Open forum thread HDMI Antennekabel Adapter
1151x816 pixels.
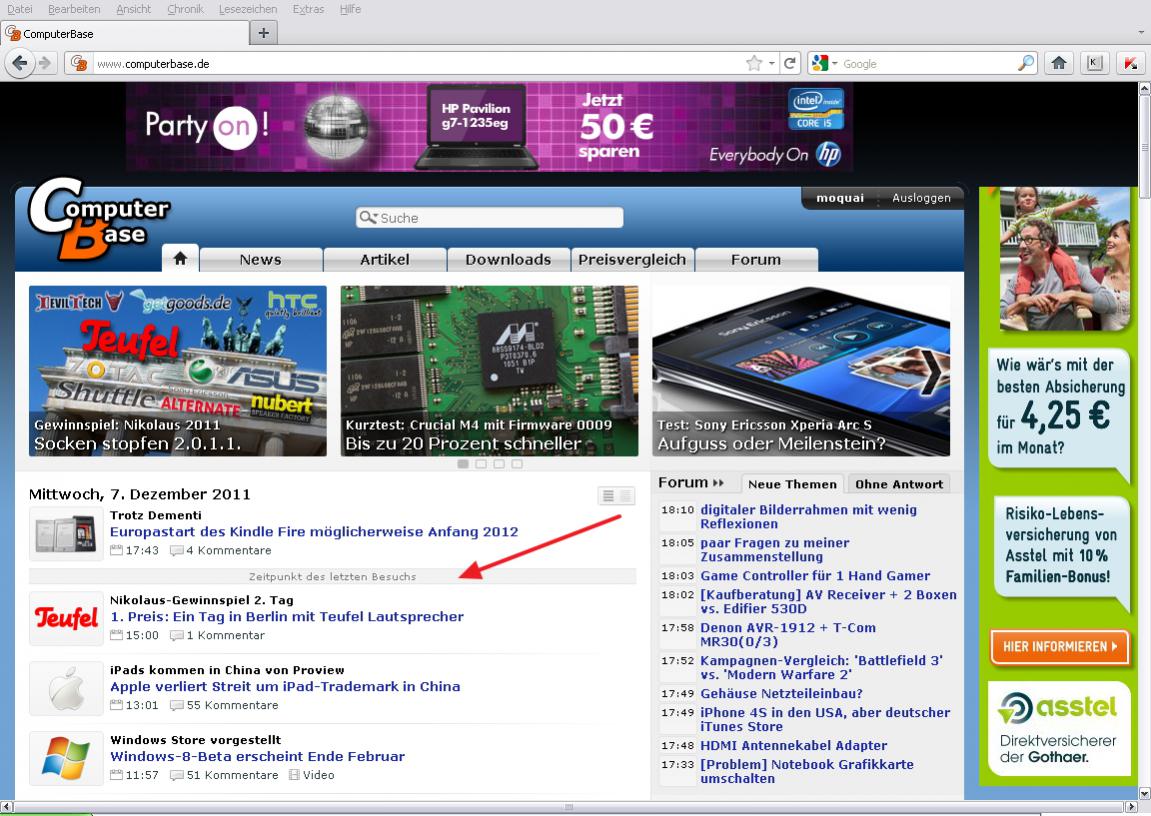[x=794, y=746]
